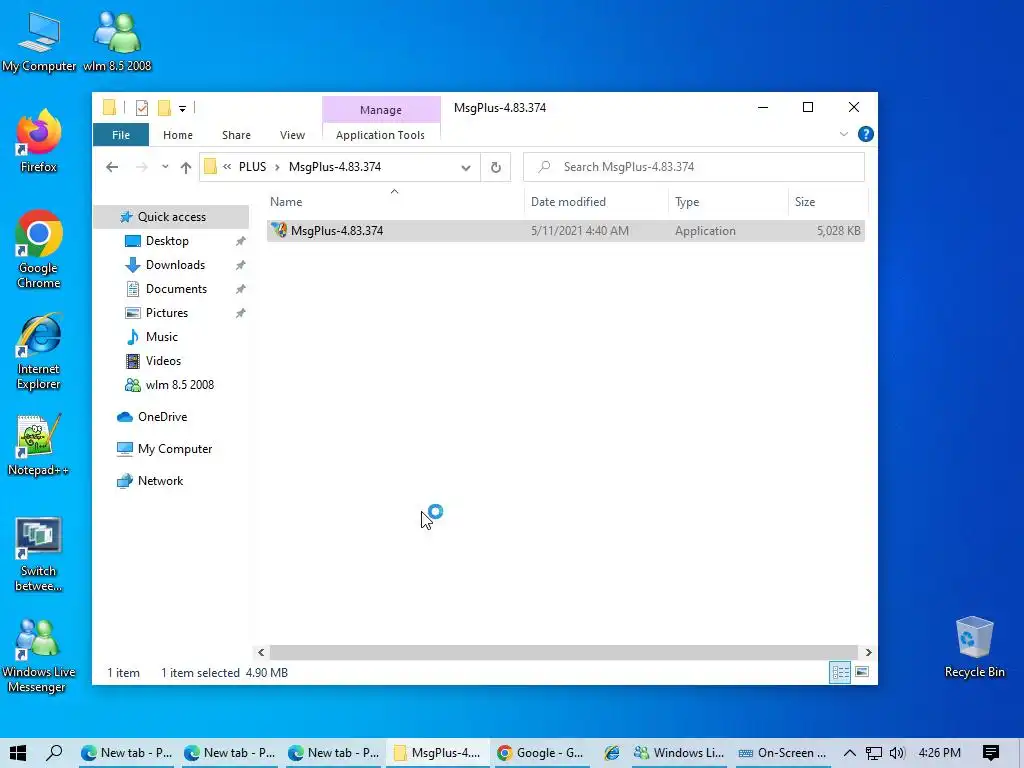This screenshot has width=1024, height=768.
Task: Open Pictures in the navigation pane
Action: 167,313
